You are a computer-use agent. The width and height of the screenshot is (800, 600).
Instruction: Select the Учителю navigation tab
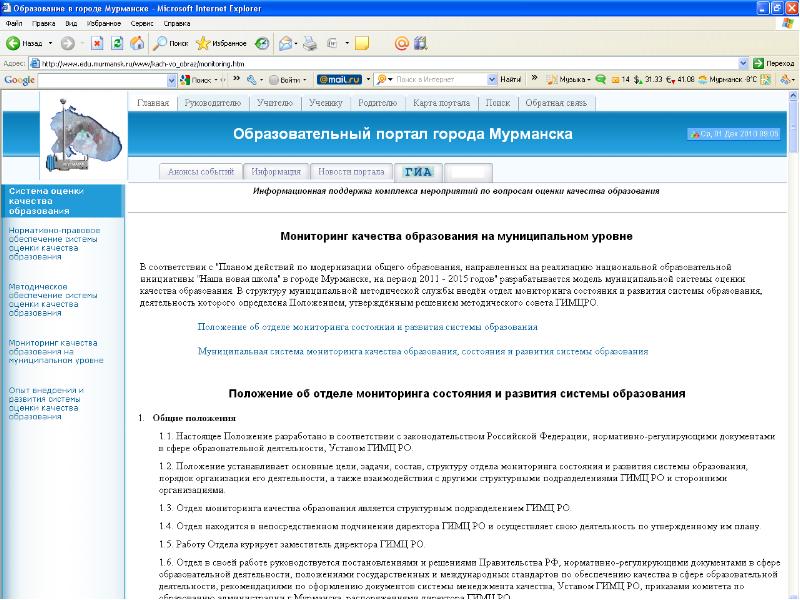(x=274, y=102)
